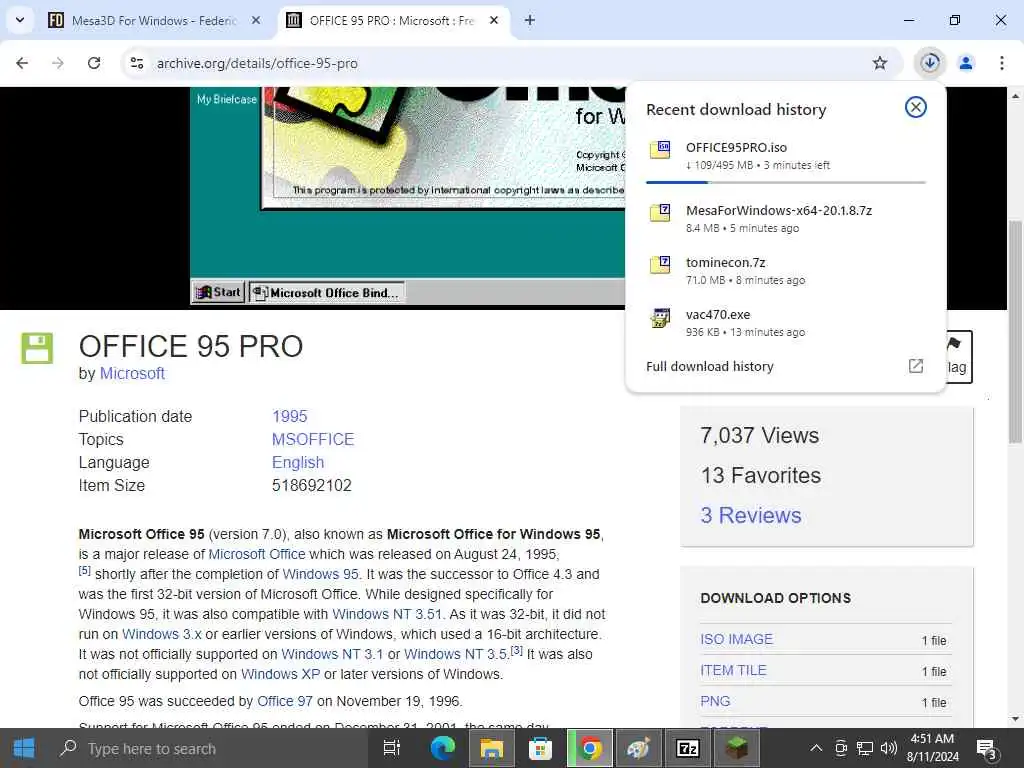Select the tominecon.7z download name
The image size is (1024, 768).
click(726, 262)
